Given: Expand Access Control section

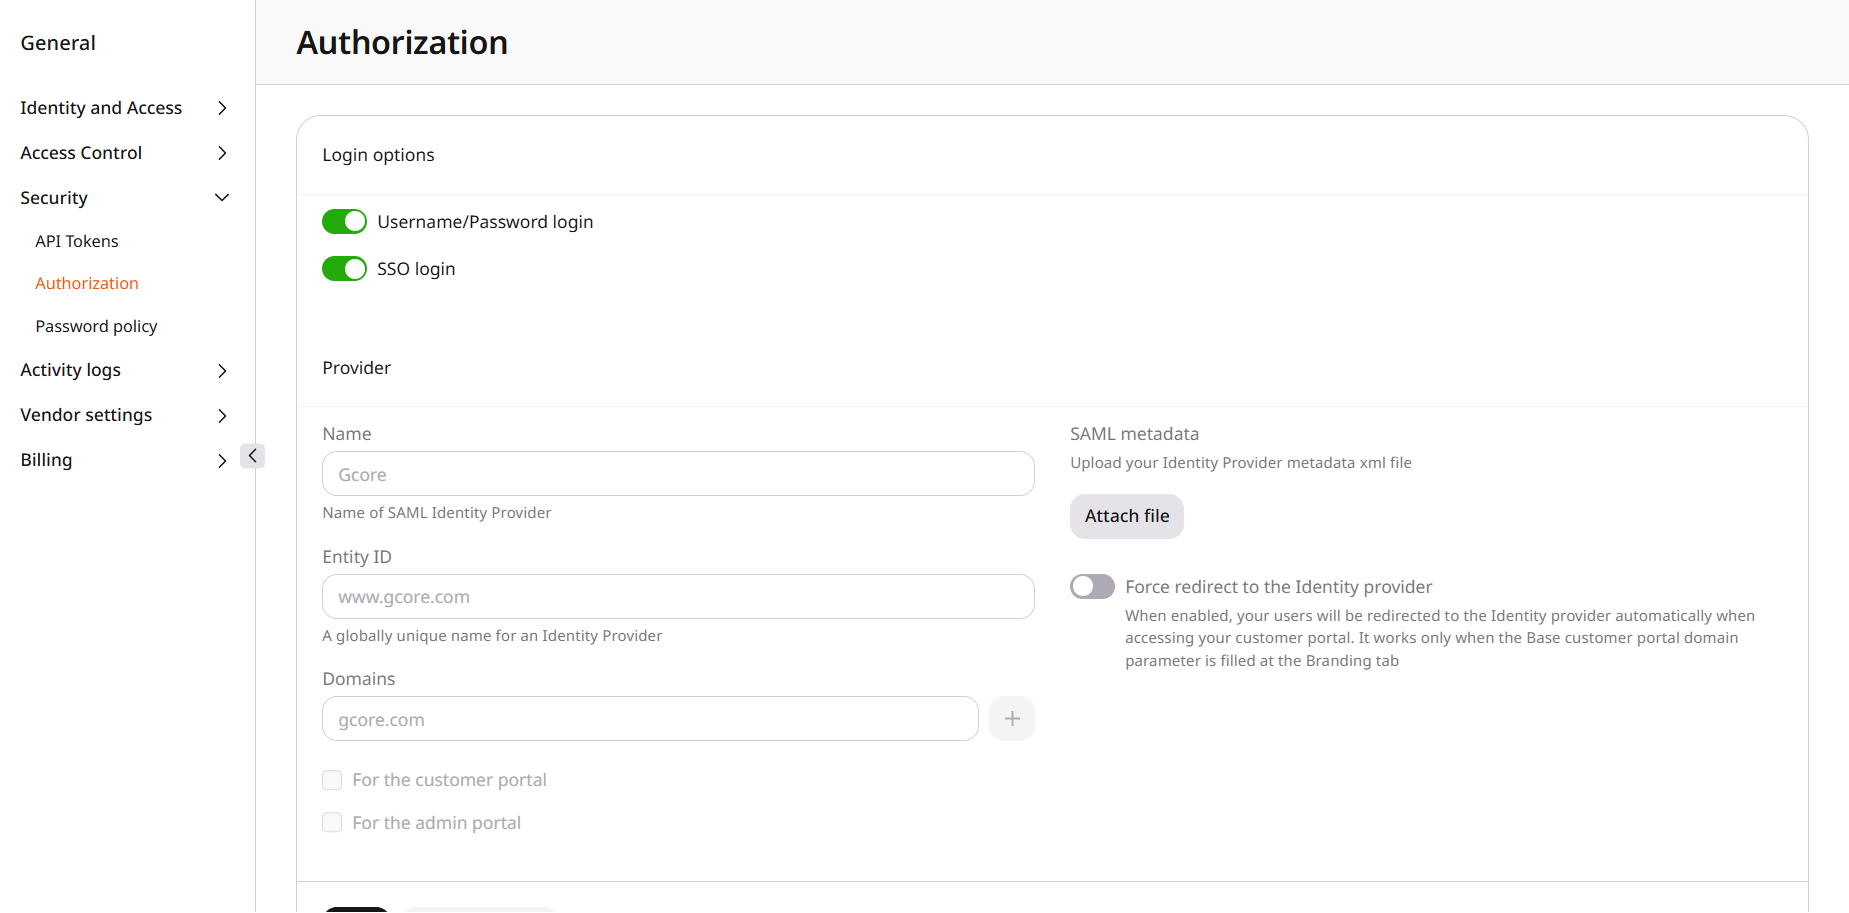Looking at the screenshot, I should tap(125, 153).
